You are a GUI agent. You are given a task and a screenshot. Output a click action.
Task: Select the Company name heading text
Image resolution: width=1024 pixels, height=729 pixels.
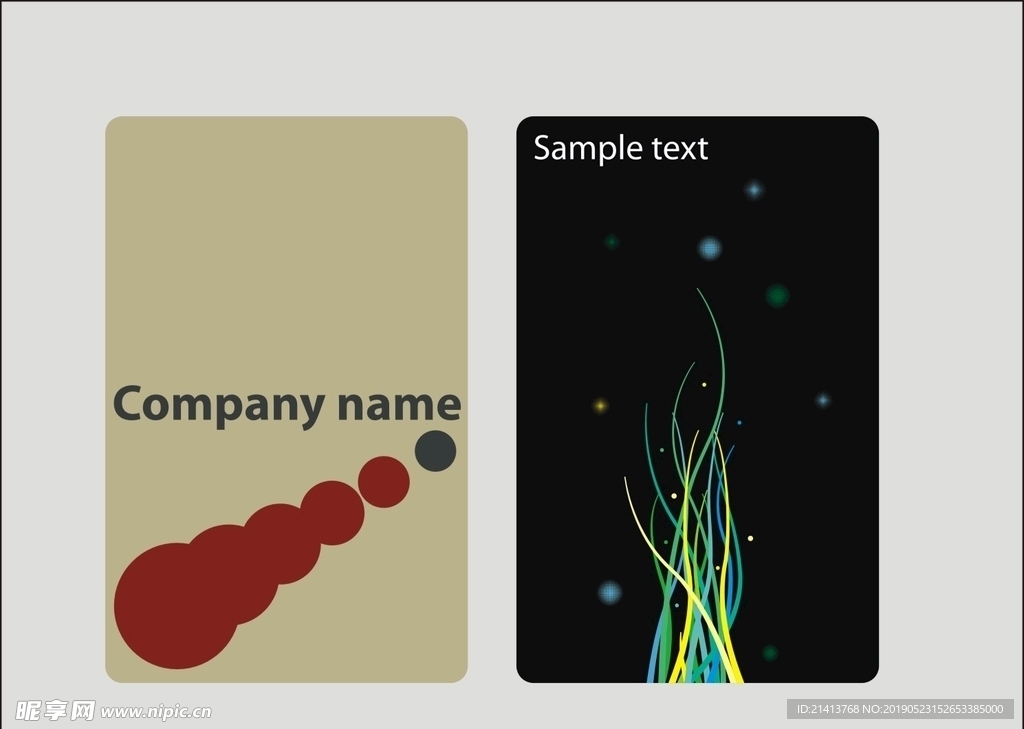[287, 405]
